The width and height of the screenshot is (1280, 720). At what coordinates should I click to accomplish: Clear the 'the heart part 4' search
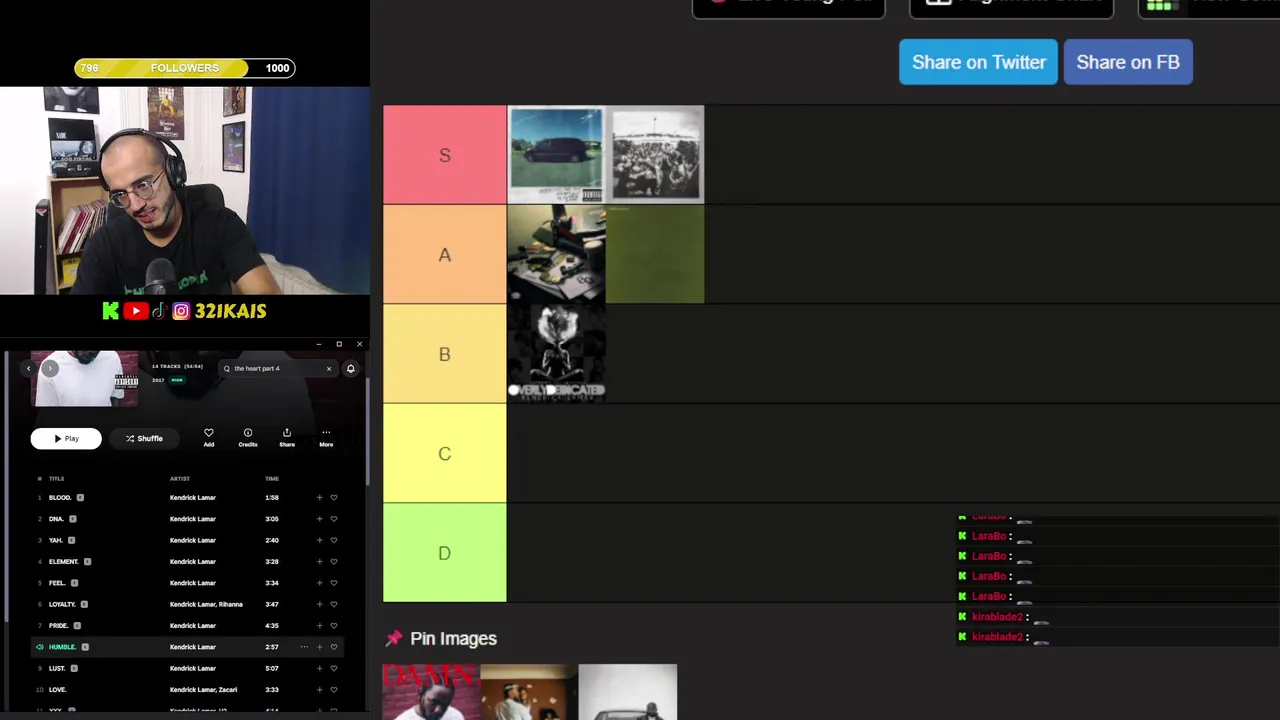tap(328, 369)
